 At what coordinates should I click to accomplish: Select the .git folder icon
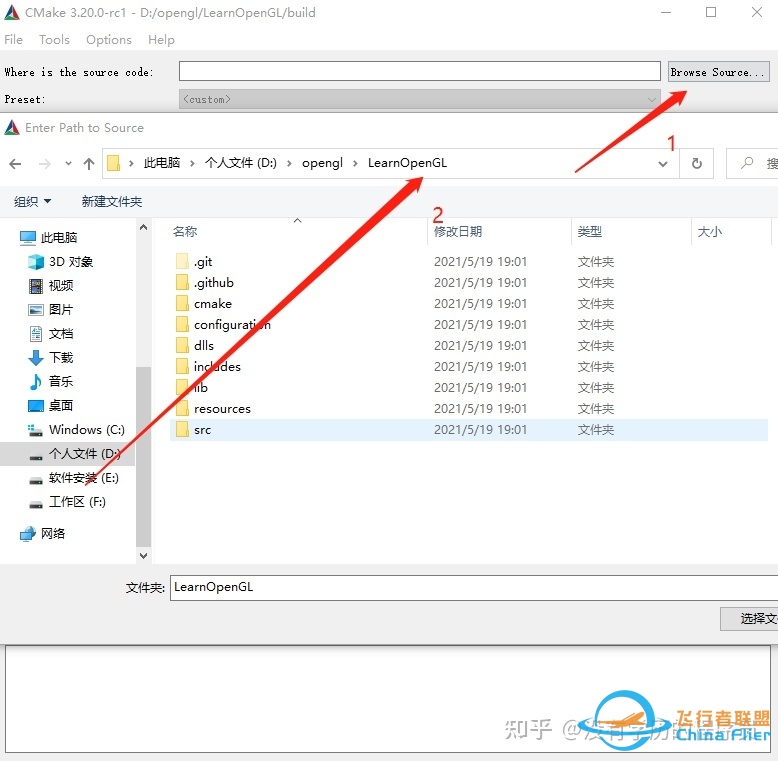pos(182,261)
